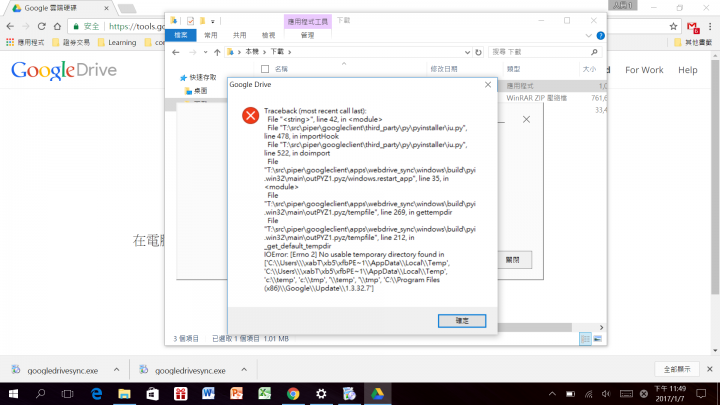Open the Gmail extension icon

693,27
